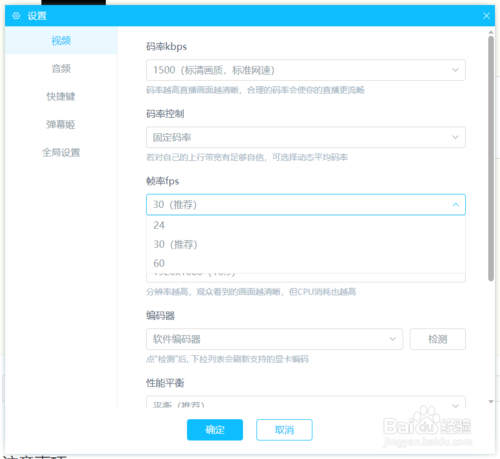Switch to the 音频 settings tab
Image resolution: width=500 pixels, height=459 pixels.
[x=61, y=69]
